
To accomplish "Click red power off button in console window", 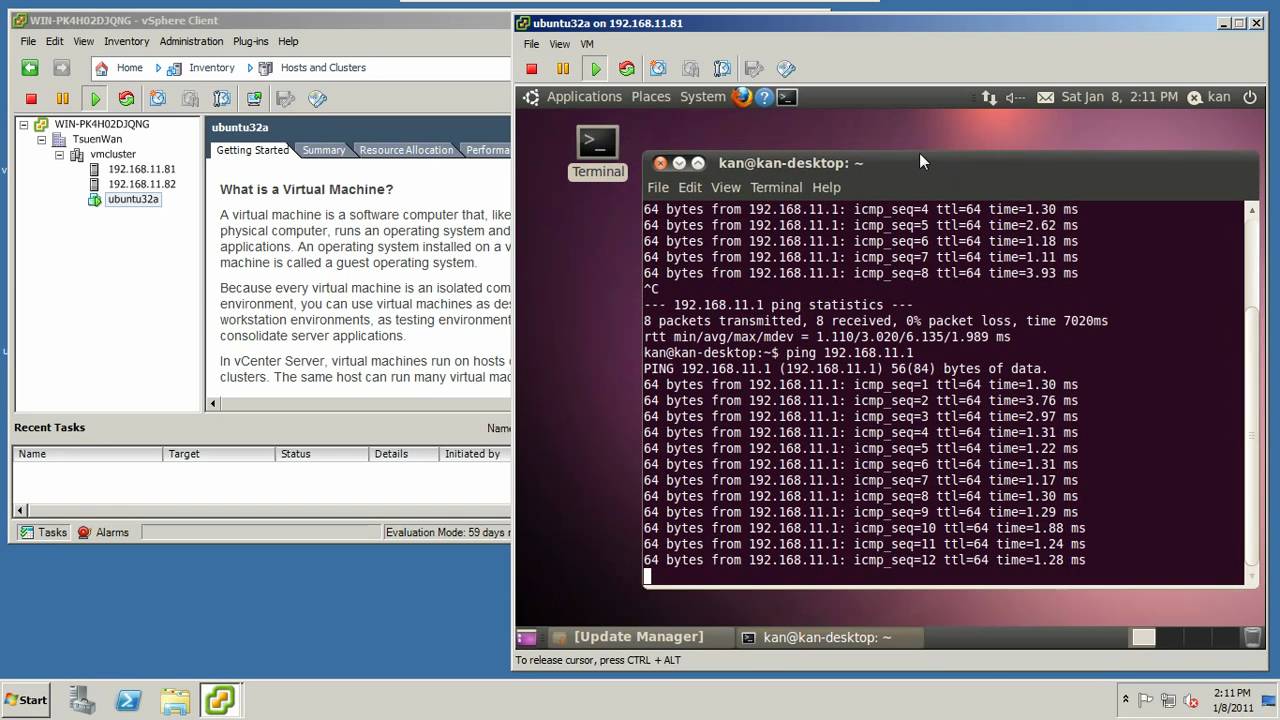I will pos(532,69).
